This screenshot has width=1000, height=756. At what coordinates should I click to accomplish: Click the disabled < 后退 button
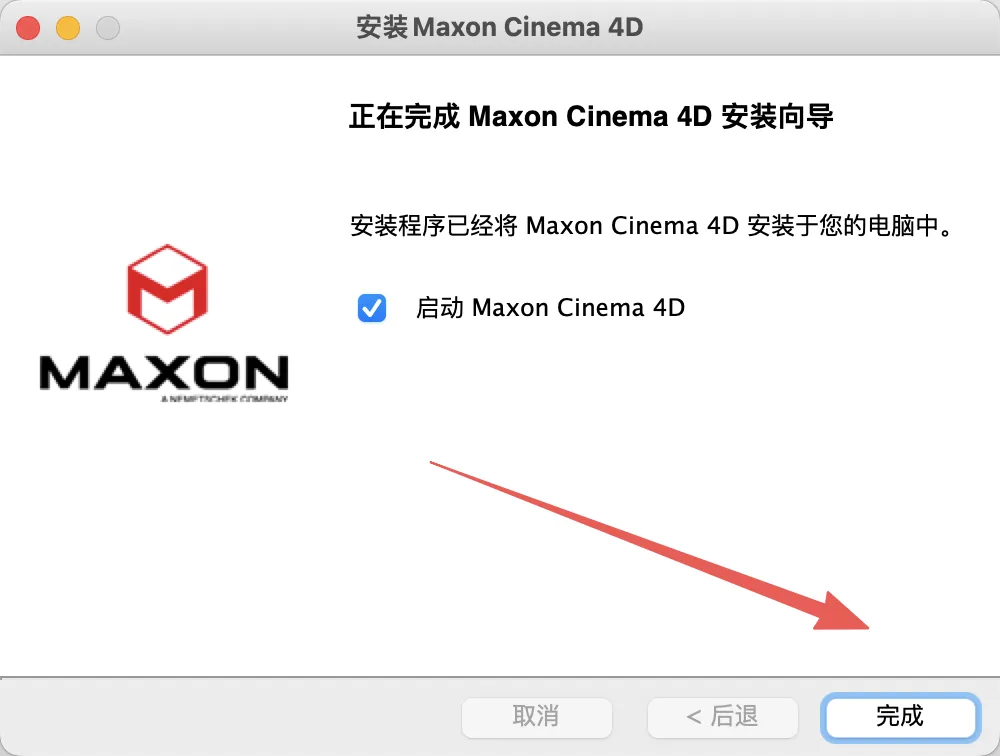click(723, 717)
